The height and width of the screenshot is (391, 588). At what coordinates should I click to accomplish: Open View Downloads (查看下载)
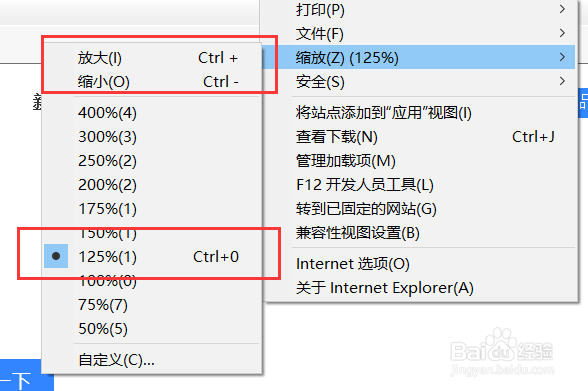point(420,136)
